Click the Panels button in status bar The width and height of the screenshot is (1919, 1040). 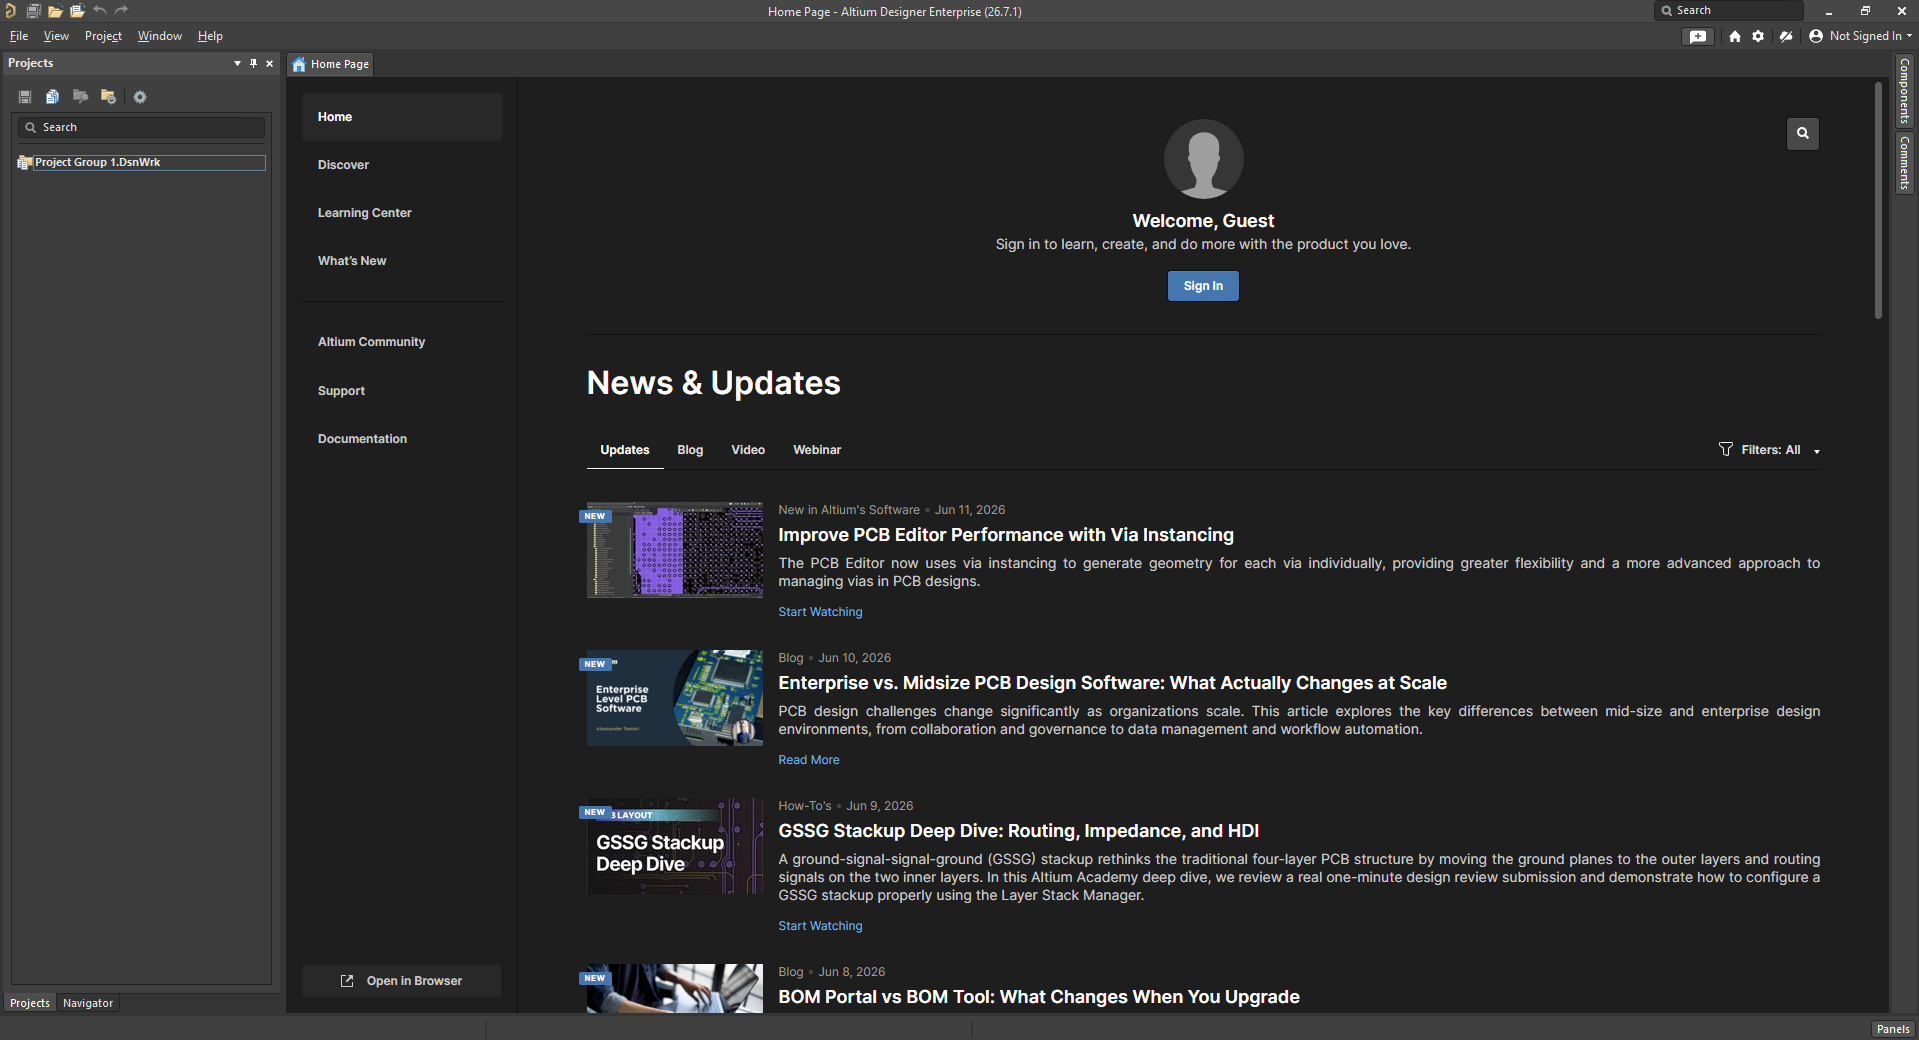1893,1029
